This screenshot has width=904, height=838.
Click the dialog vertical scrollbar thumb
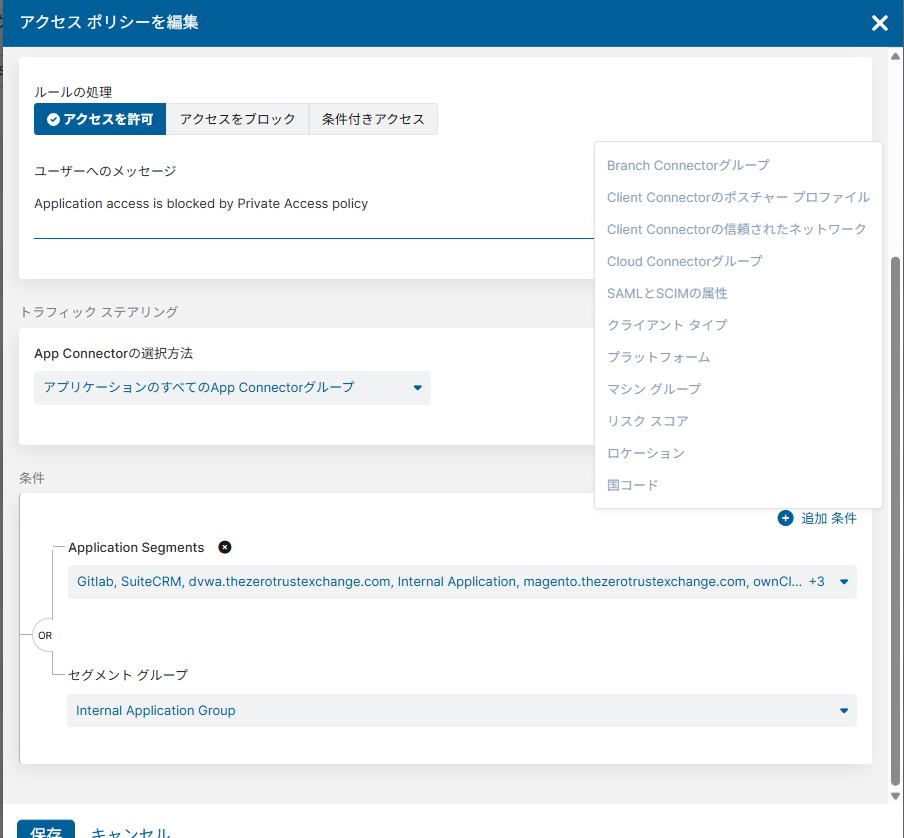tap(895, 522)
